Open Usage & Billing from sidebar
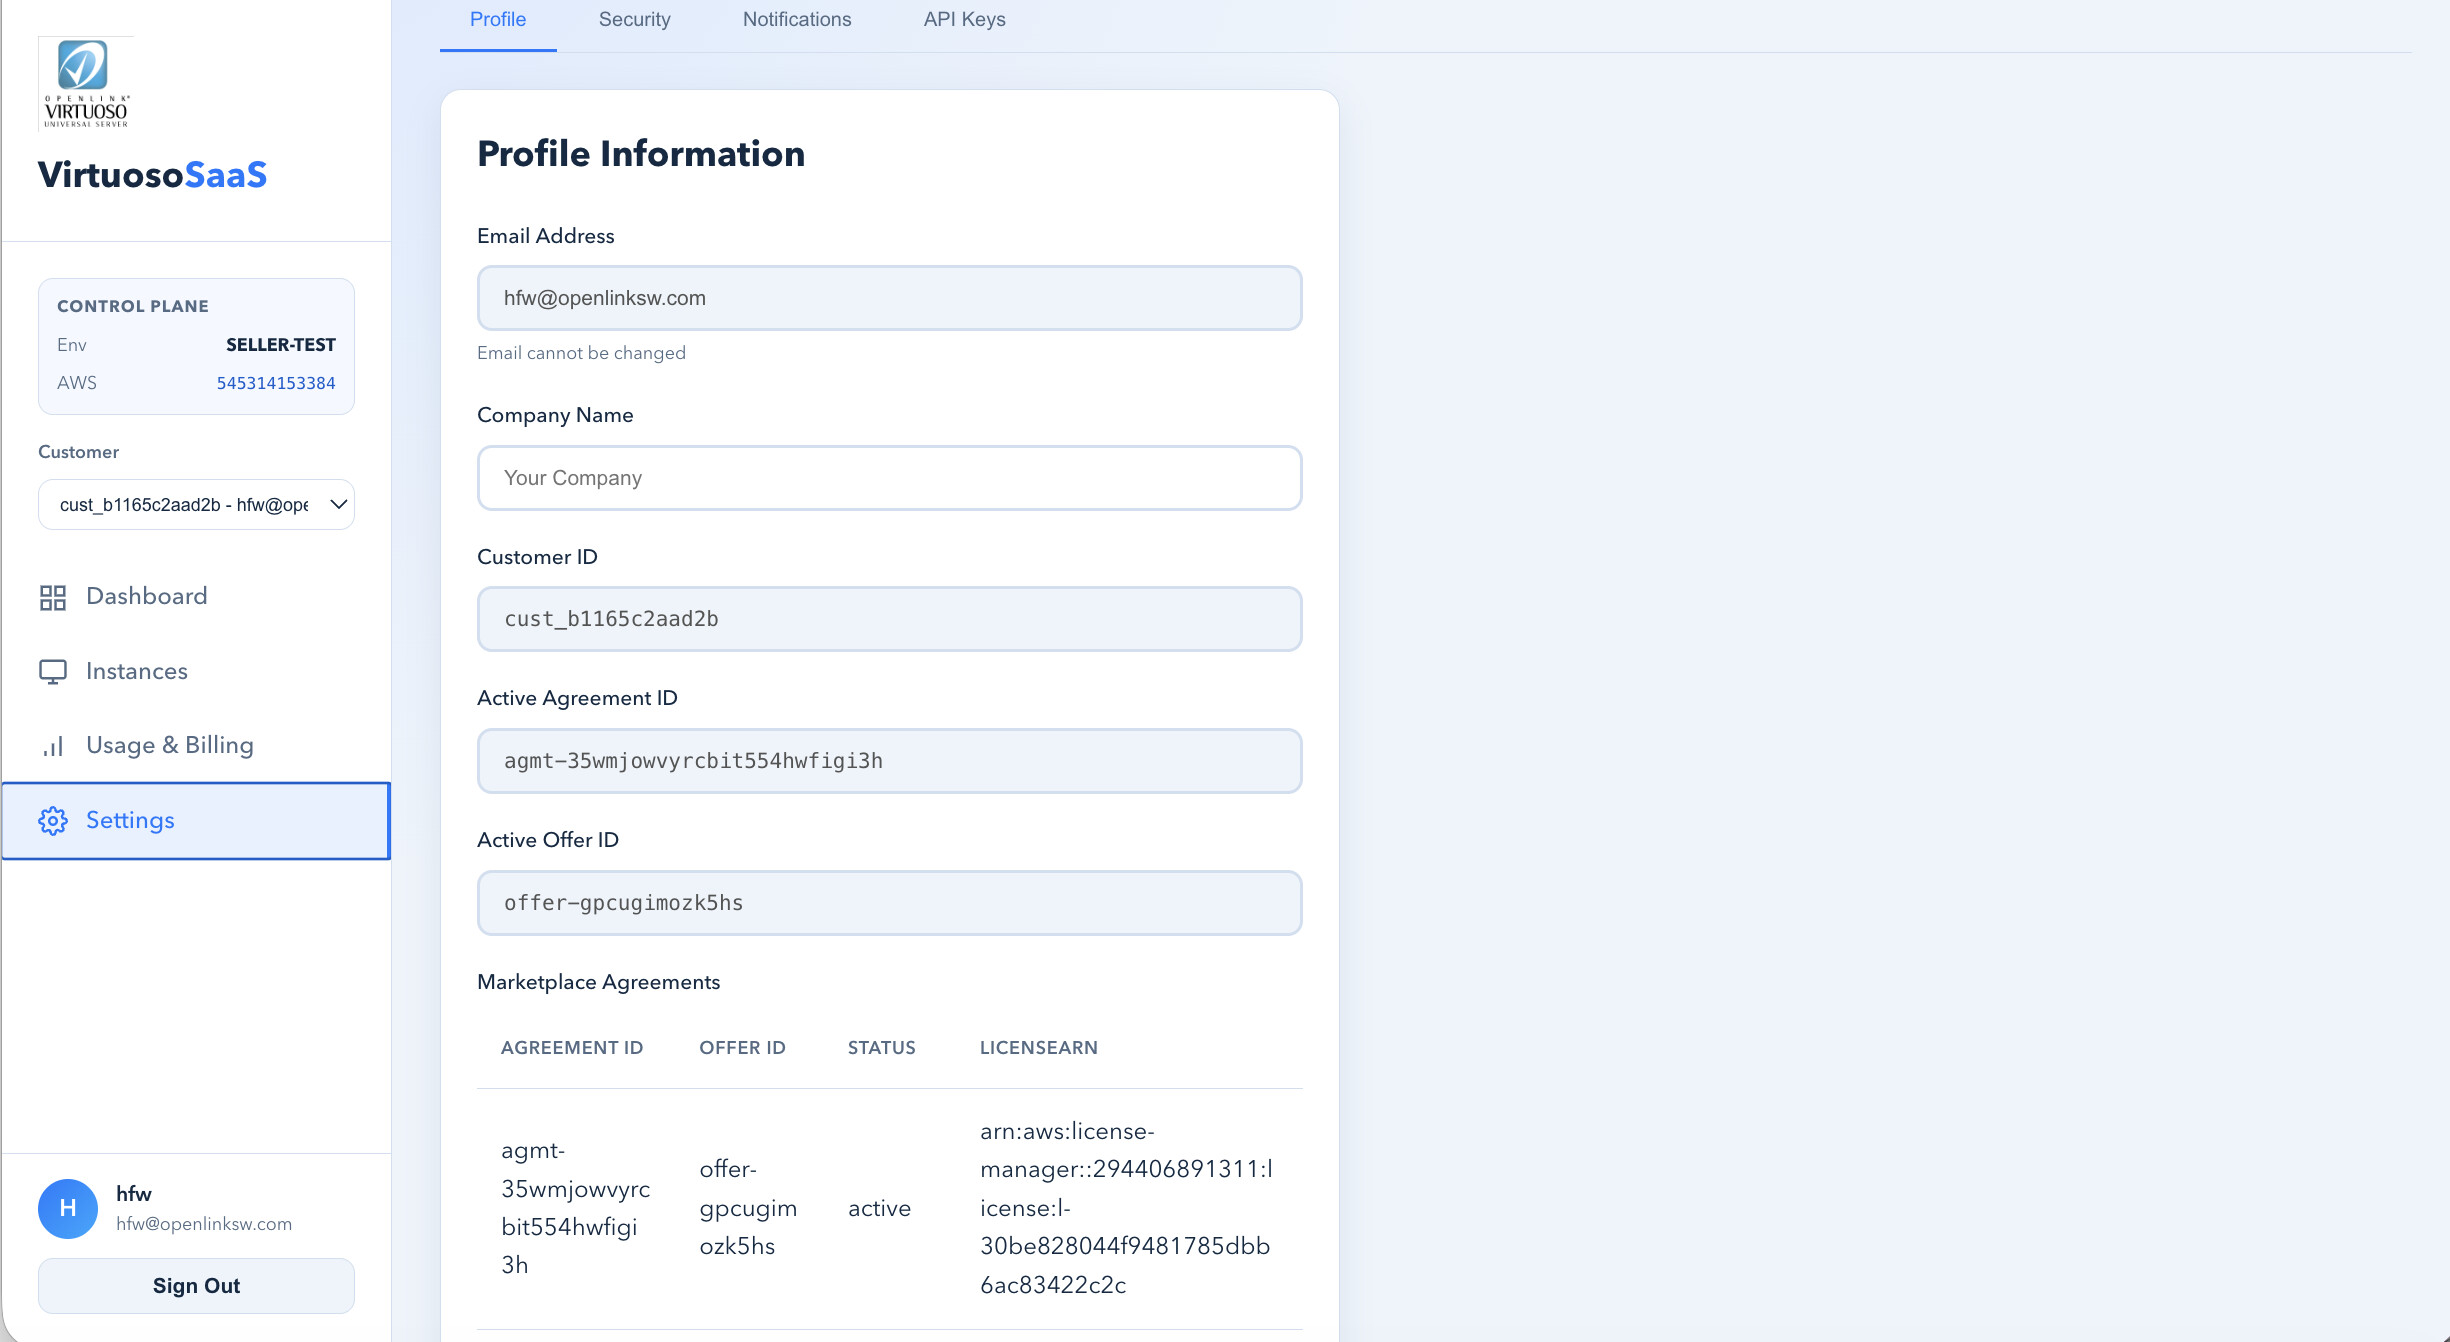This screenshot has width=2450, height=1342. pos(196,746)
